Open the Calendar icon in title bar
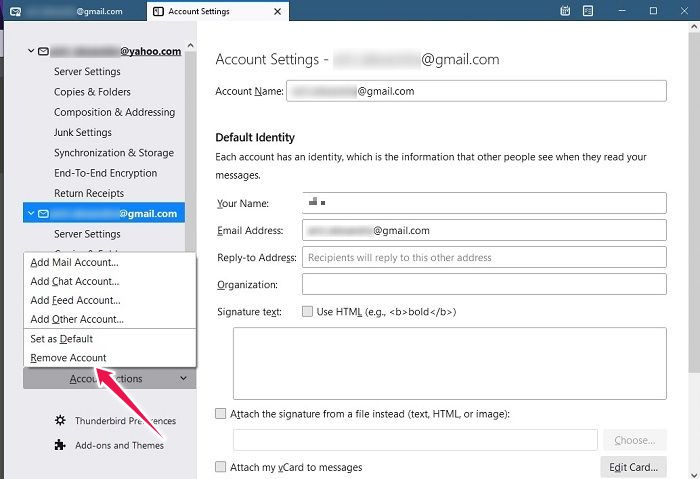 [565, 11]
